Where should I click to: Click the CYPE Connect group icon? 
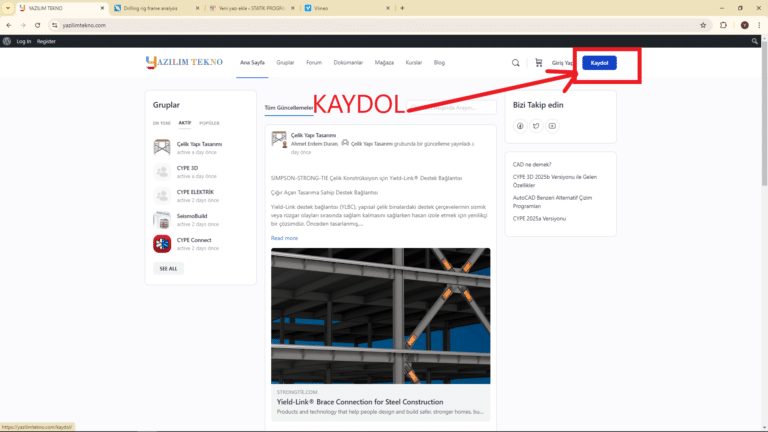point(162,243)
